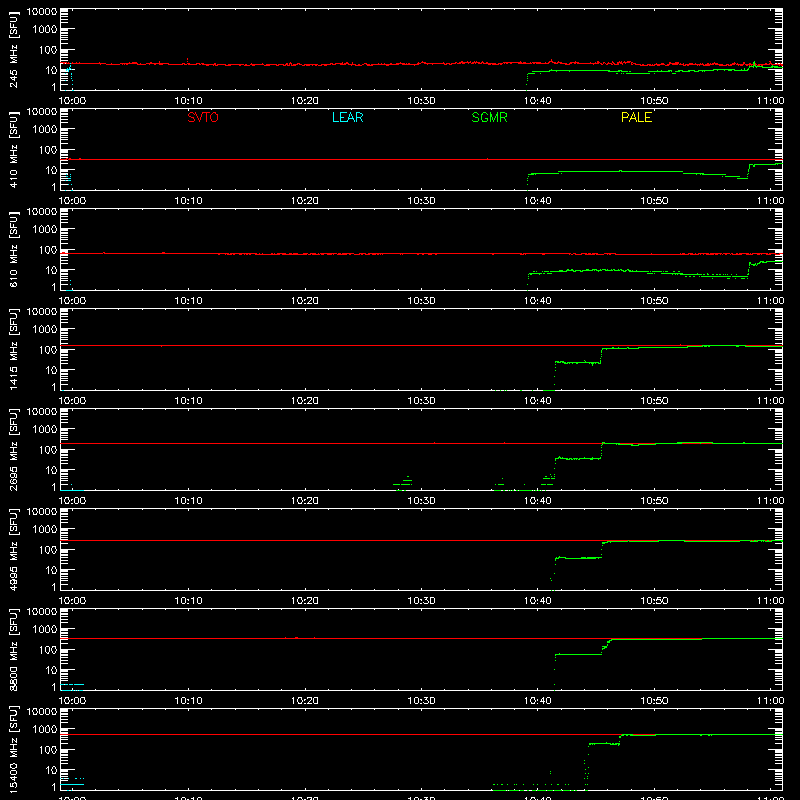Click the 100 tick value on the 410 MHz axis

click(47, 149)
